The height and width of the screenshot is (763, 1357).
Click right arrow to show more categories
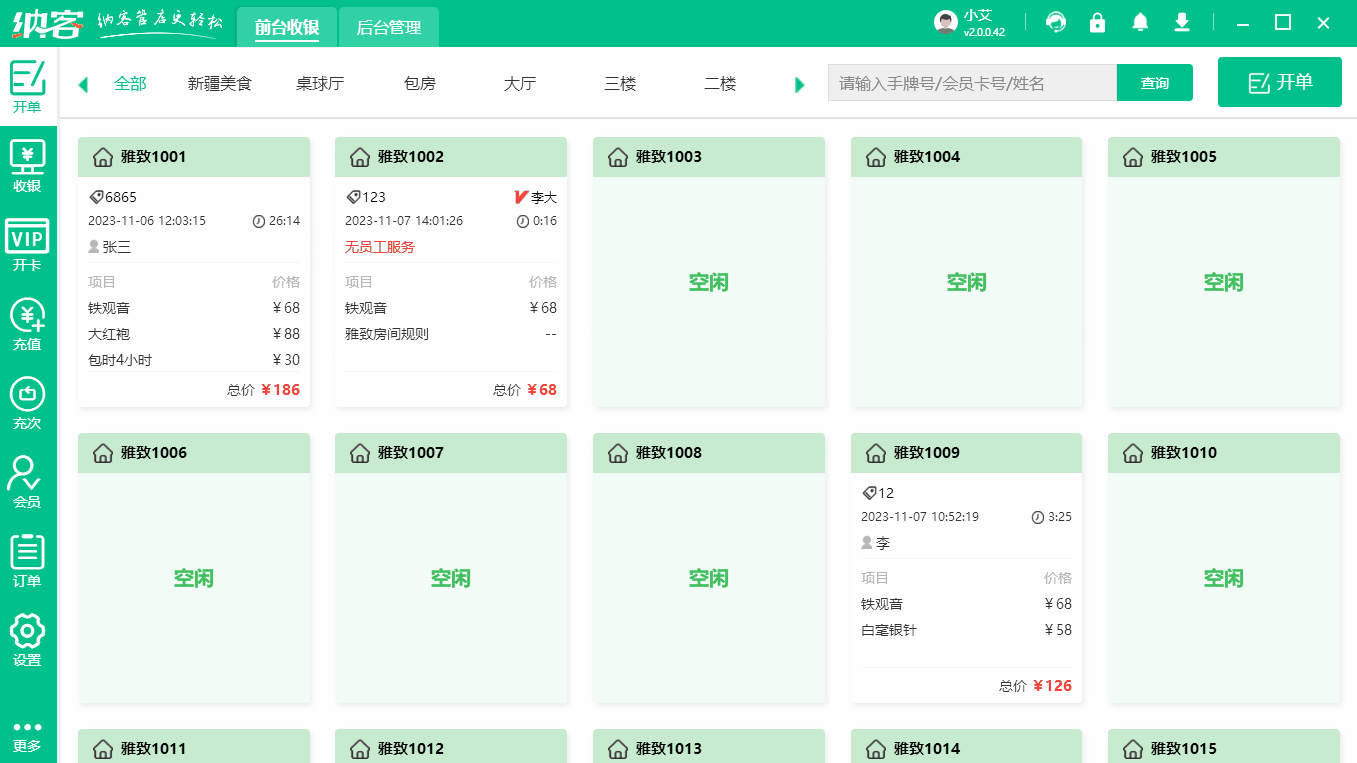(x=799, y=84)
